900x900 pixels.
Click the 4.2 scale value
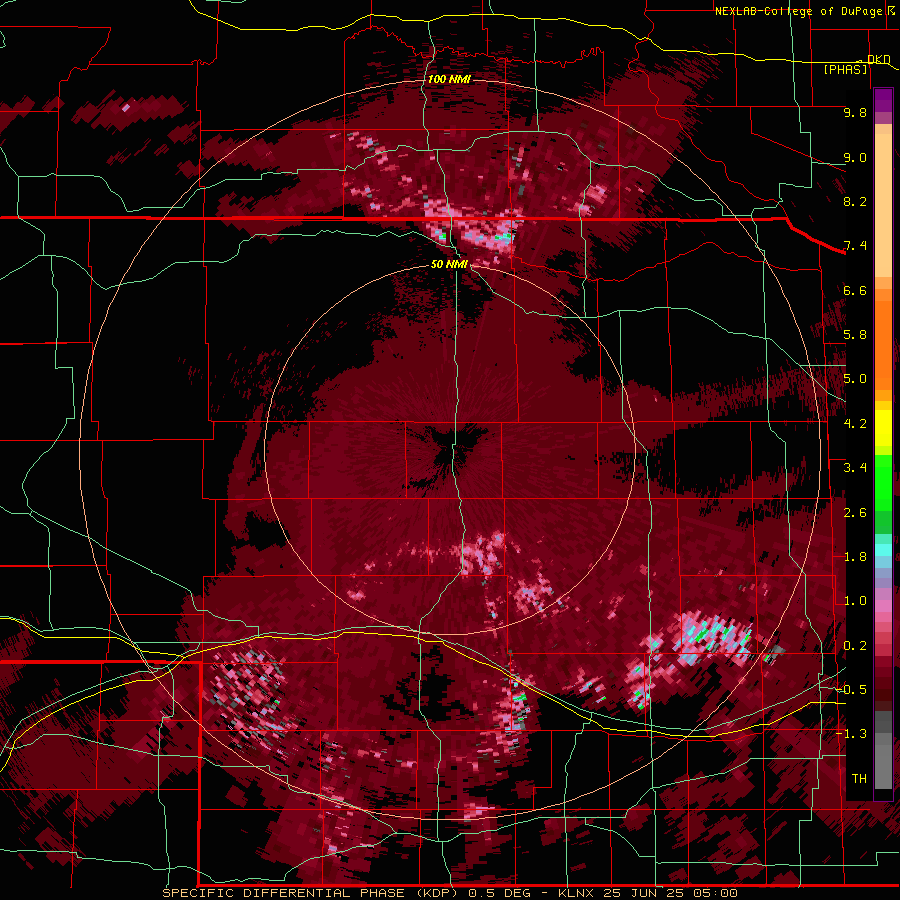pos(855,424)
